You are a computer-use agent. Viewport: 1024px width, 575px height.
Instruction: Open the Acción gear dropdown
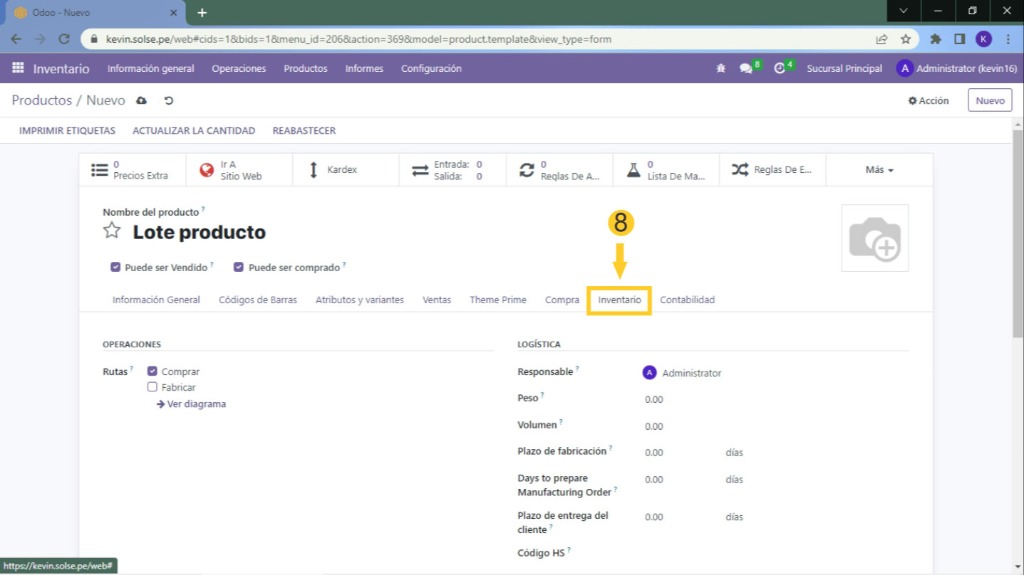tap(928, 101)
